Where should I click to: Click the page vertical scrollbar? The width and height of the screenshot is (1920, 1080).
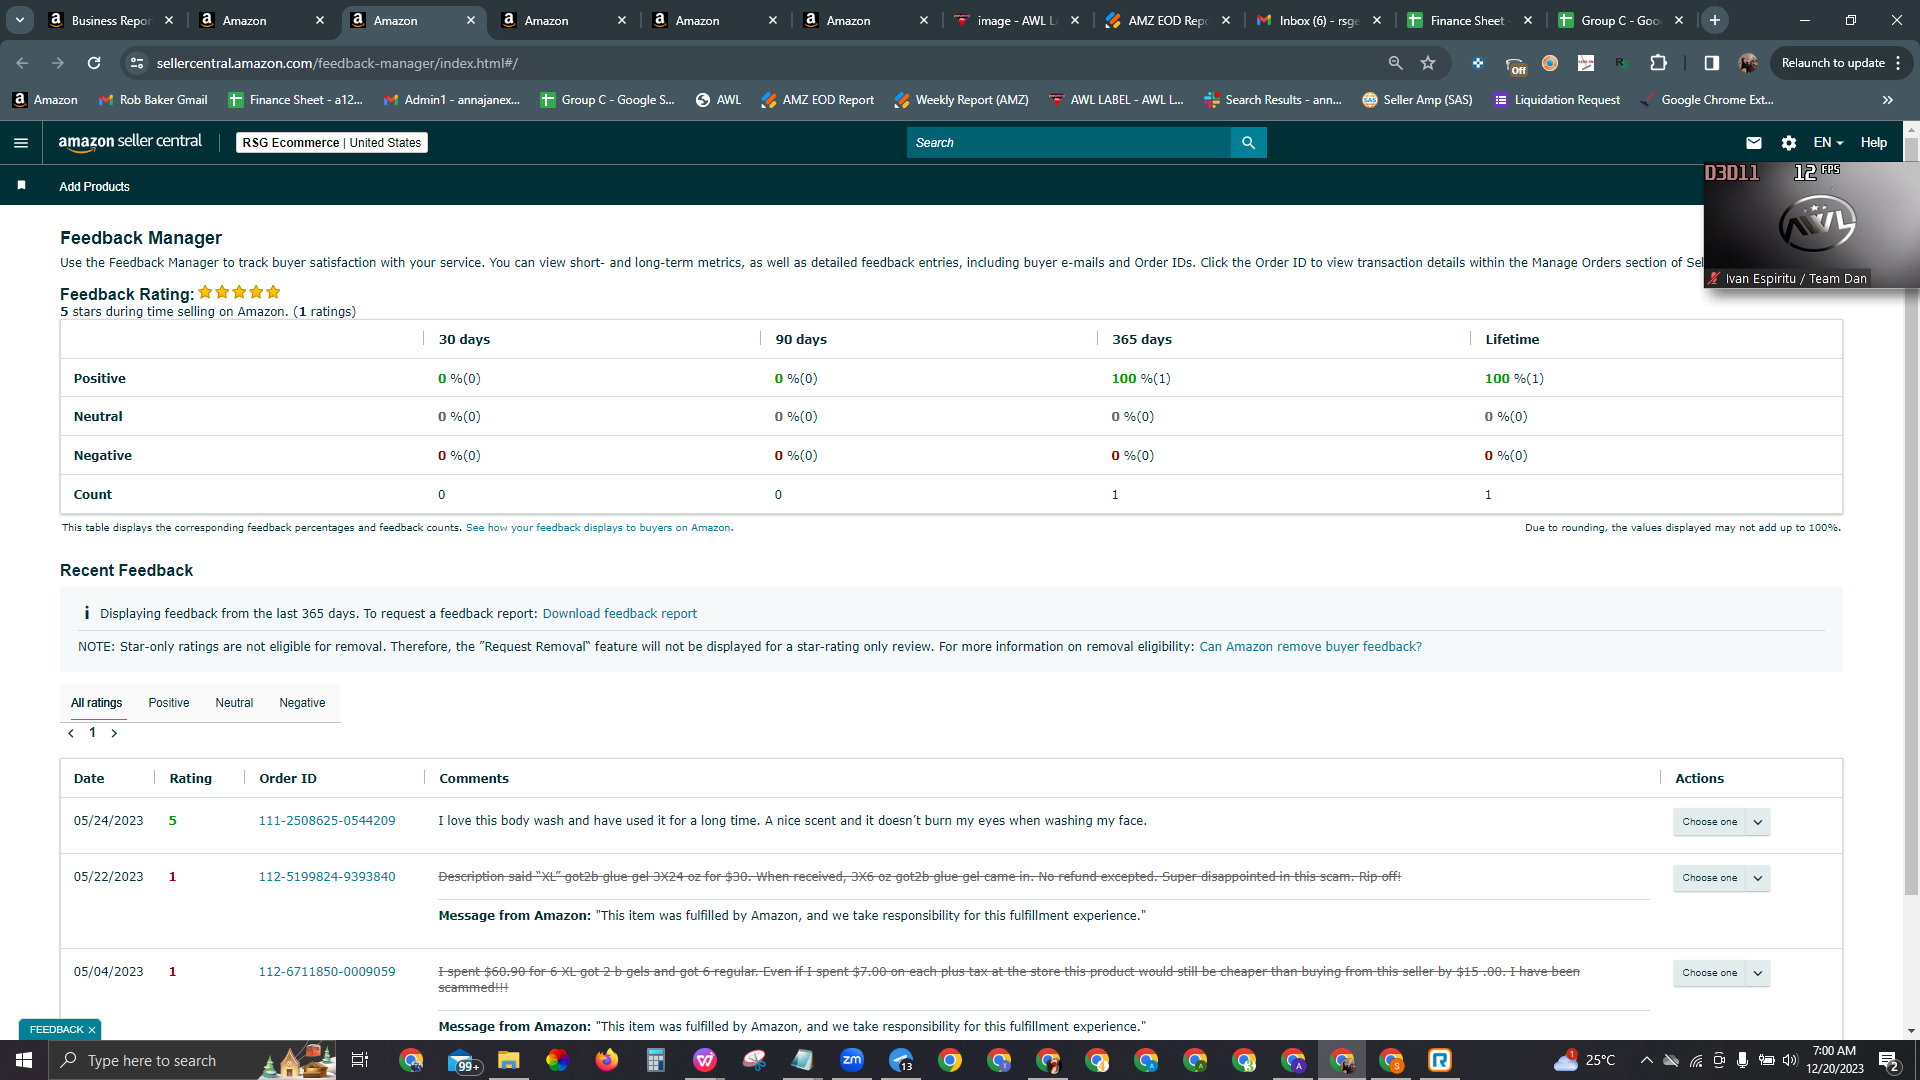tap(1911, 516)
